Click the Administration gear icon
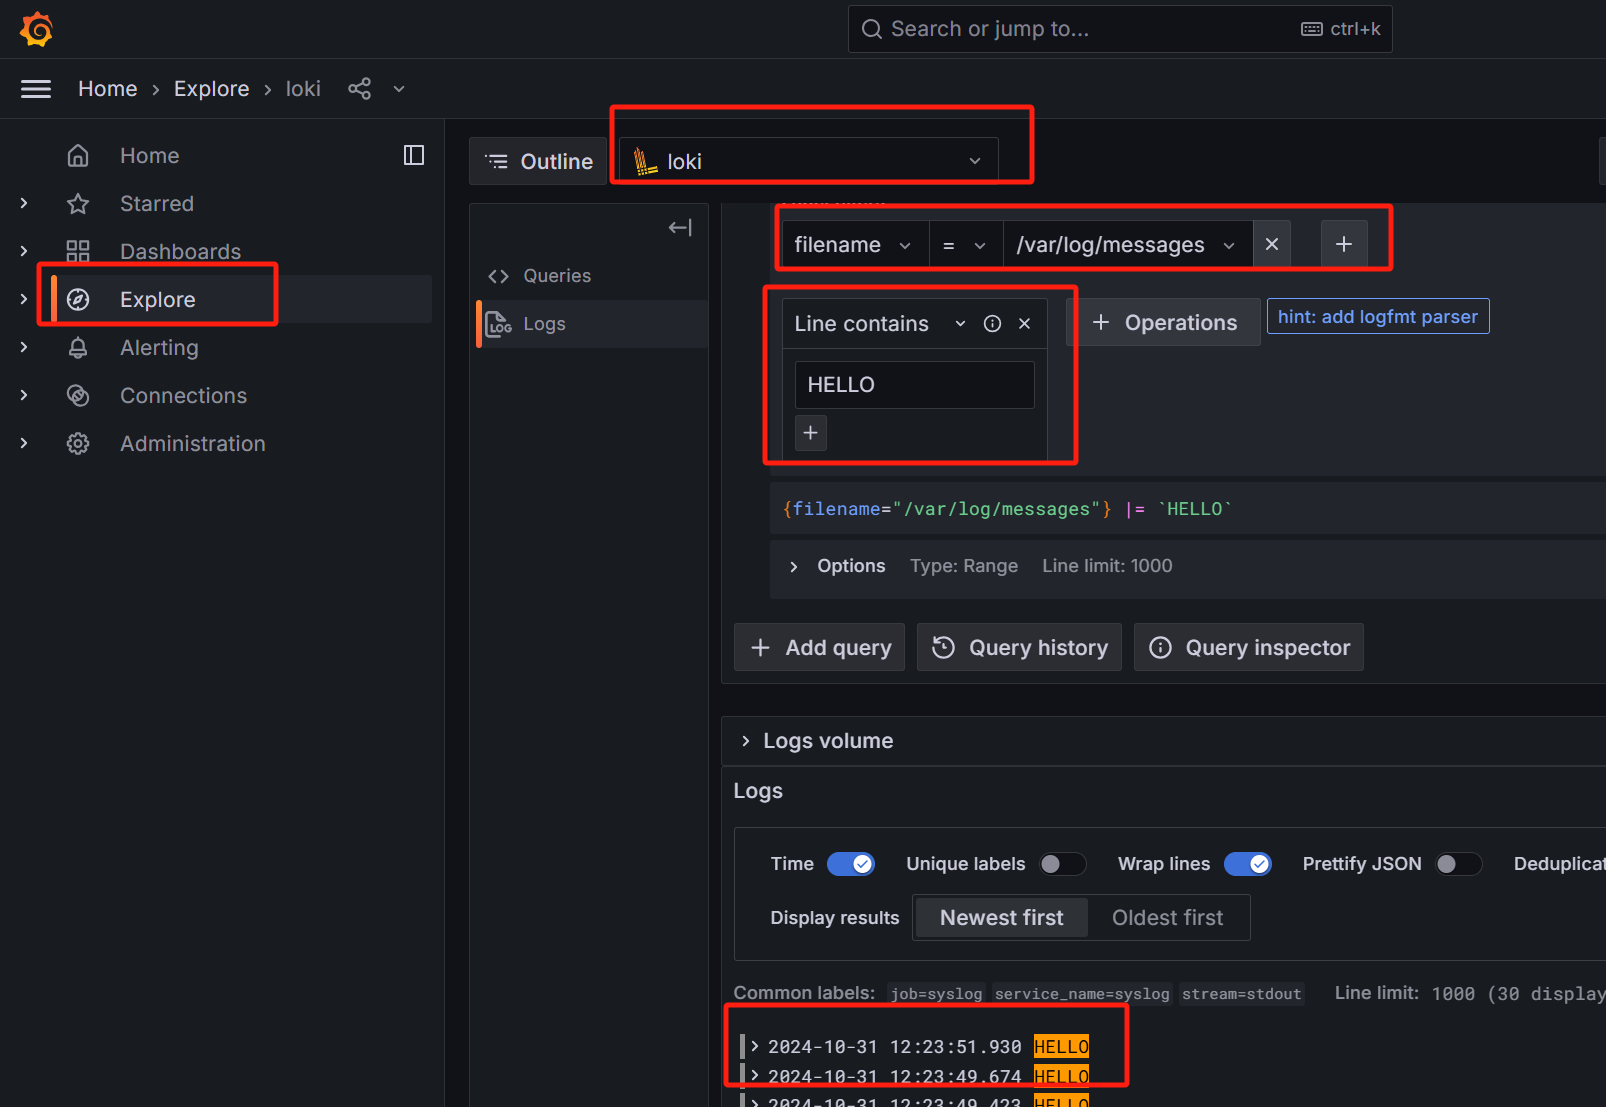The width and height of the screenshot is (1606, 1107). (x=78, y=444)
